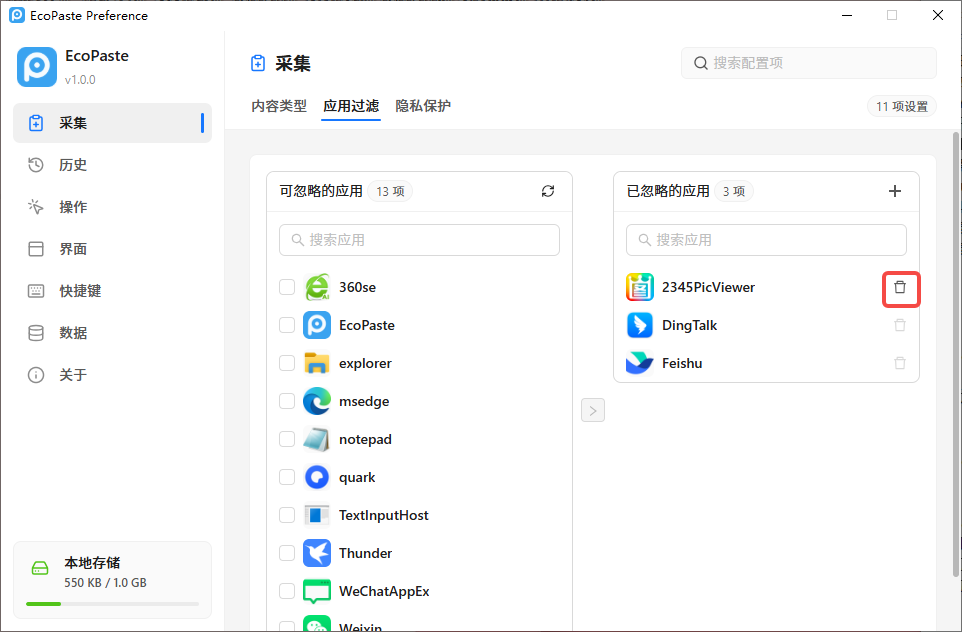This screenshot has height=632, width=962.
Task: Move selected apps with the arrow button
Action: pyautogui.click(x=593, y=410)
